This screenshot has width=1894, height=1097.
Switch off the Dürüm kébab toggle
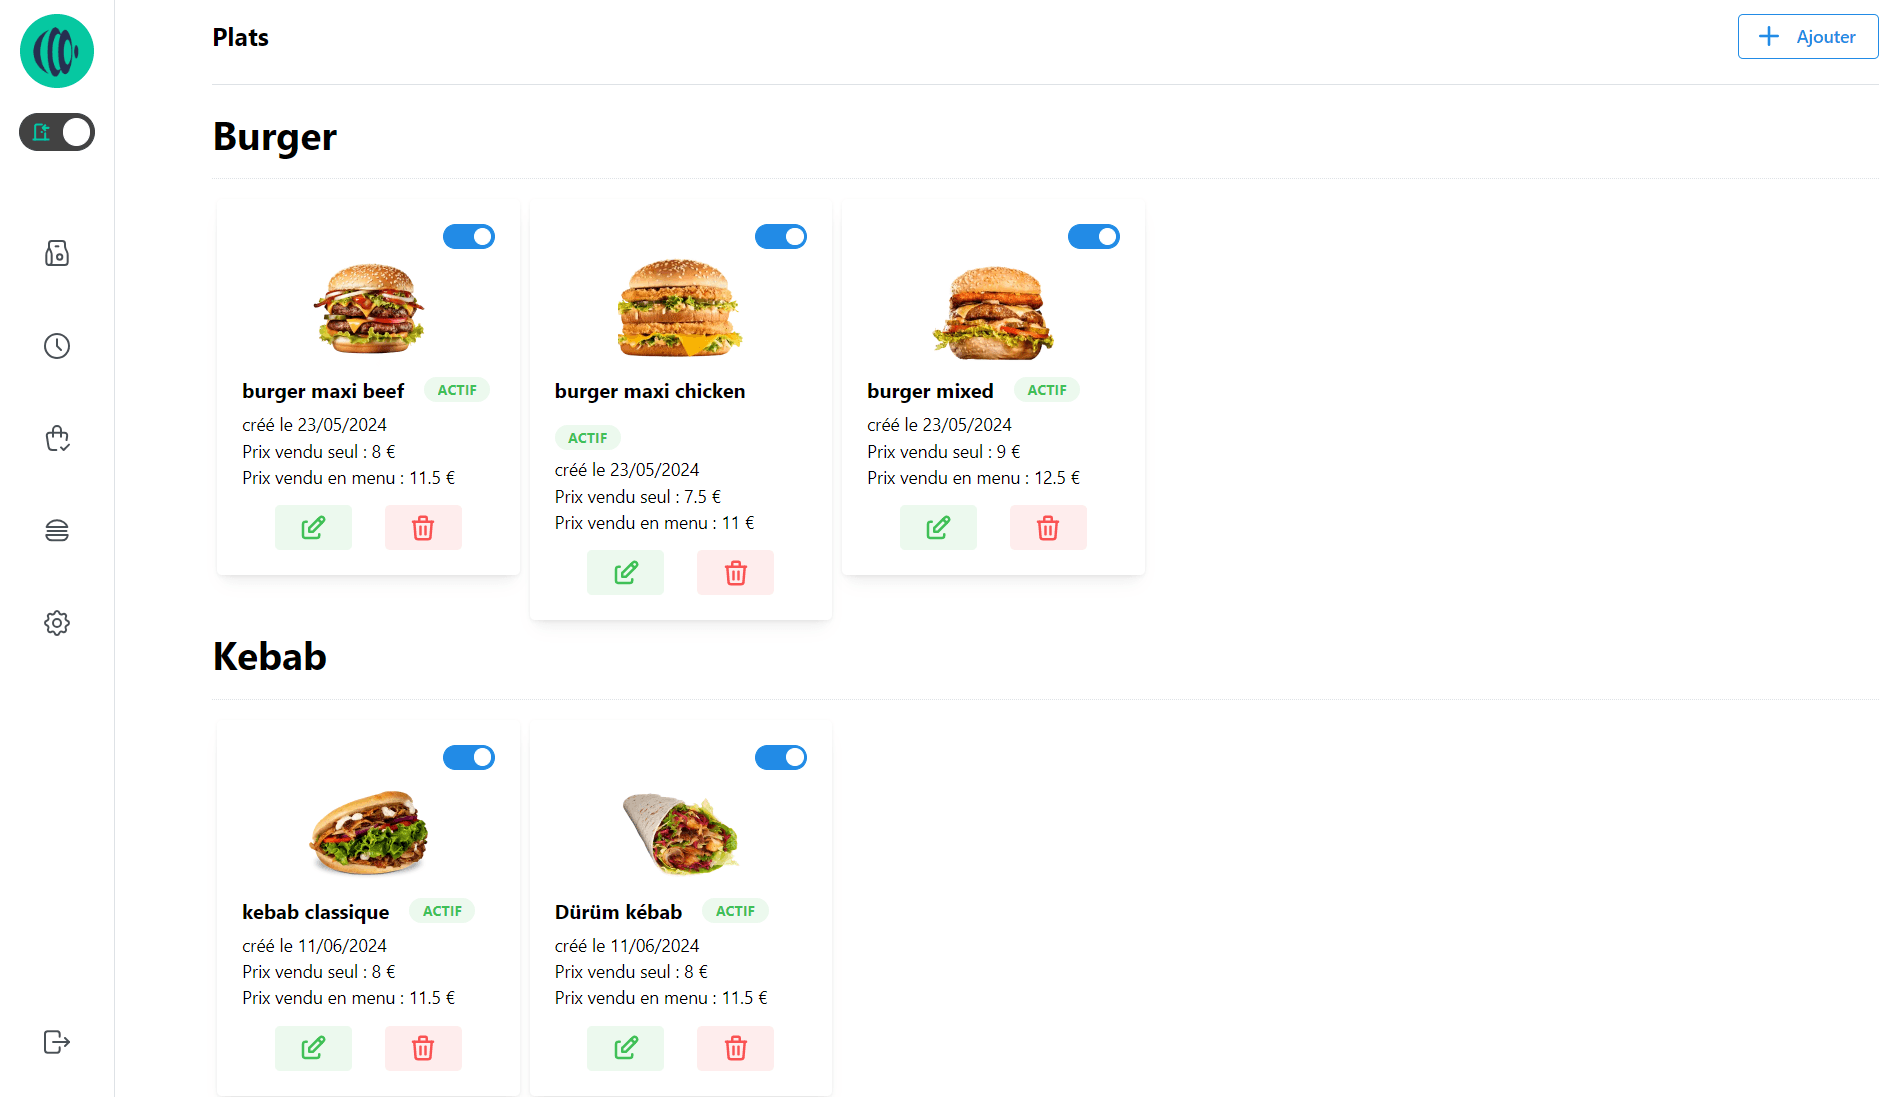click(x=781, y=758)
